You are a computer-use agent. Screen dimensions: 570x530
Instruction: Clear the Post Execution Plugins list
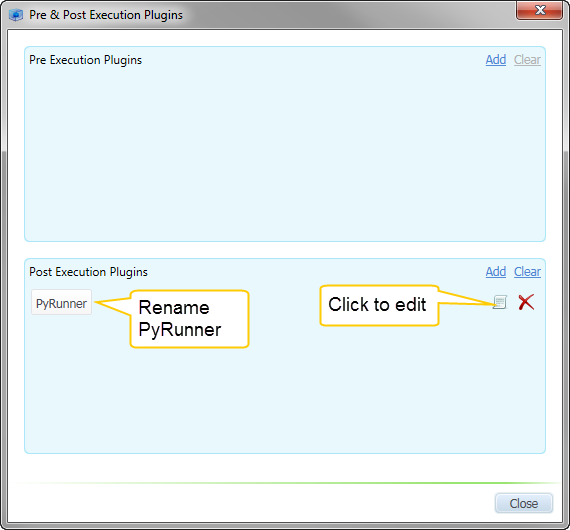point(527,272)
